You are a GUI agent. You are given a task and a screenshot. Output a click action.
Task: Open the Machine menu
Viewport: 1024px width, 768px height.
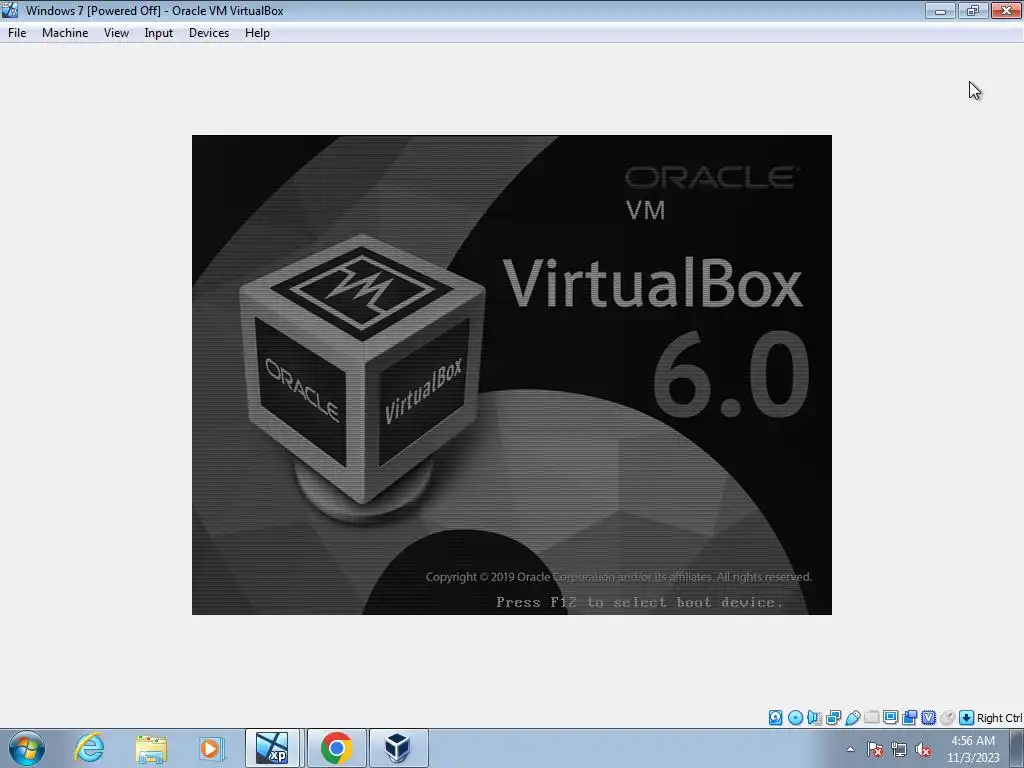click(65, 33)
